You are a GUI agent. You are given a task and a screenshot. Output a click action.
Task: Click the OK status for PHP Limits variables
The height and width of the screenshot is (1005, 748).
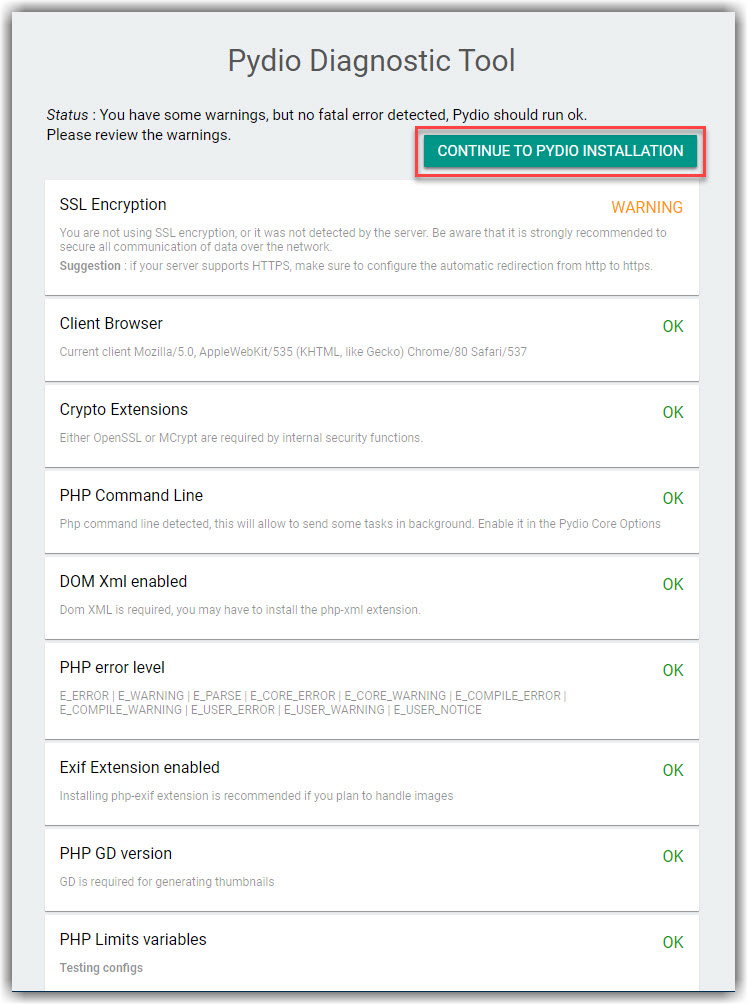pos(673,942)
